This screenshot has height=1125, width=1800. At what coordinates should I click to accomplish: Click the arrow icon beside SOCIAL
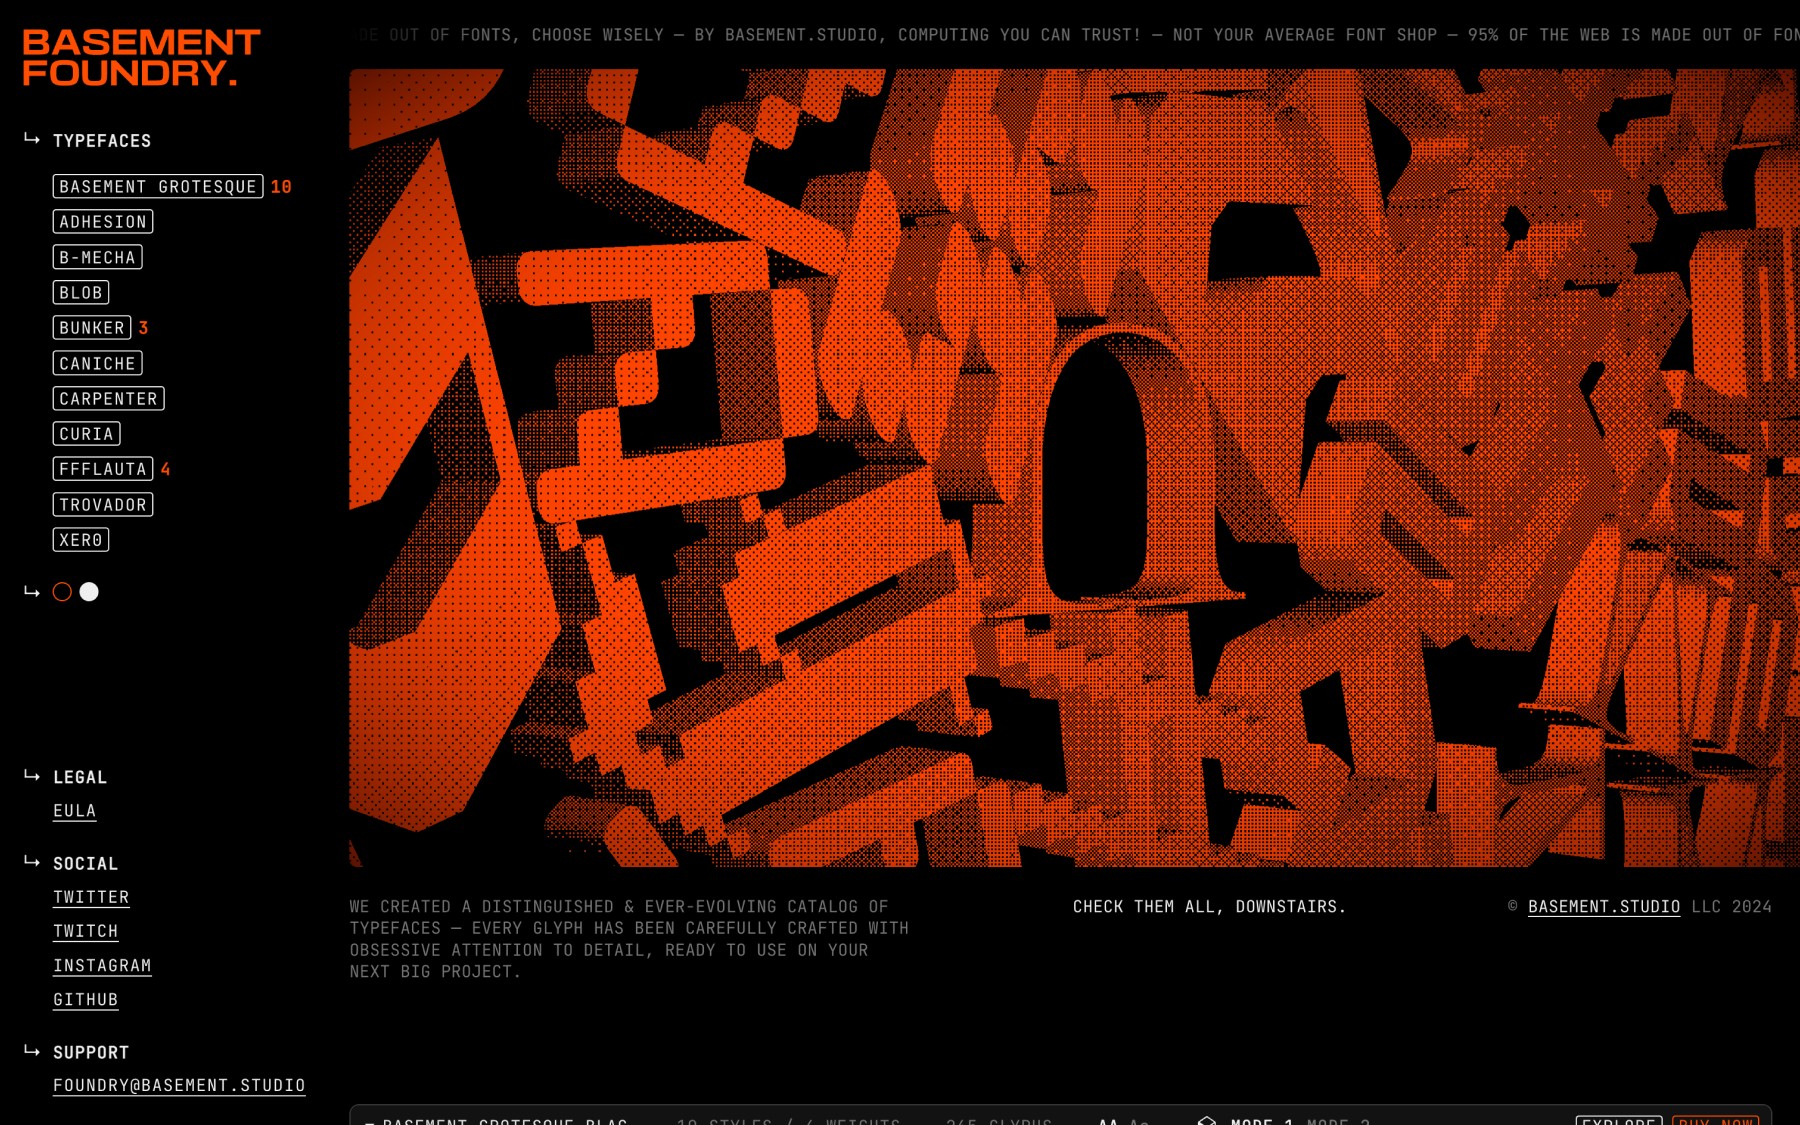(32, 862)
